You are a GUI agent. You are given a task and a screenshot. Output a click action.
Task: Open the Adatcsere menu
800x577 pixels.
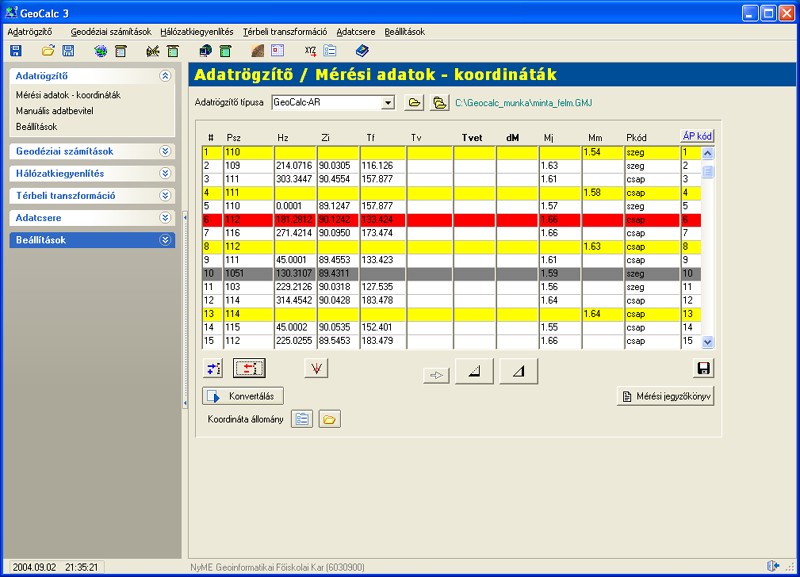[x=356, y=32]
